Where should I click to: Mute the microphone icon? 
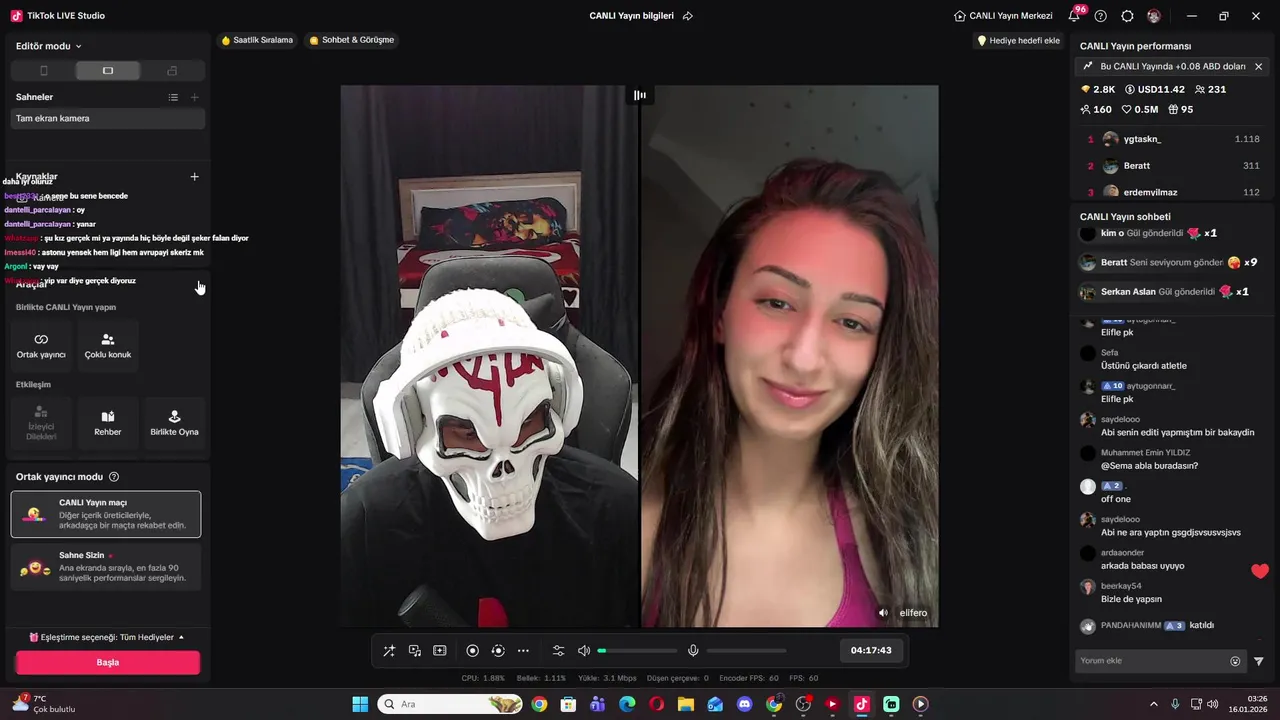(693, 651)
